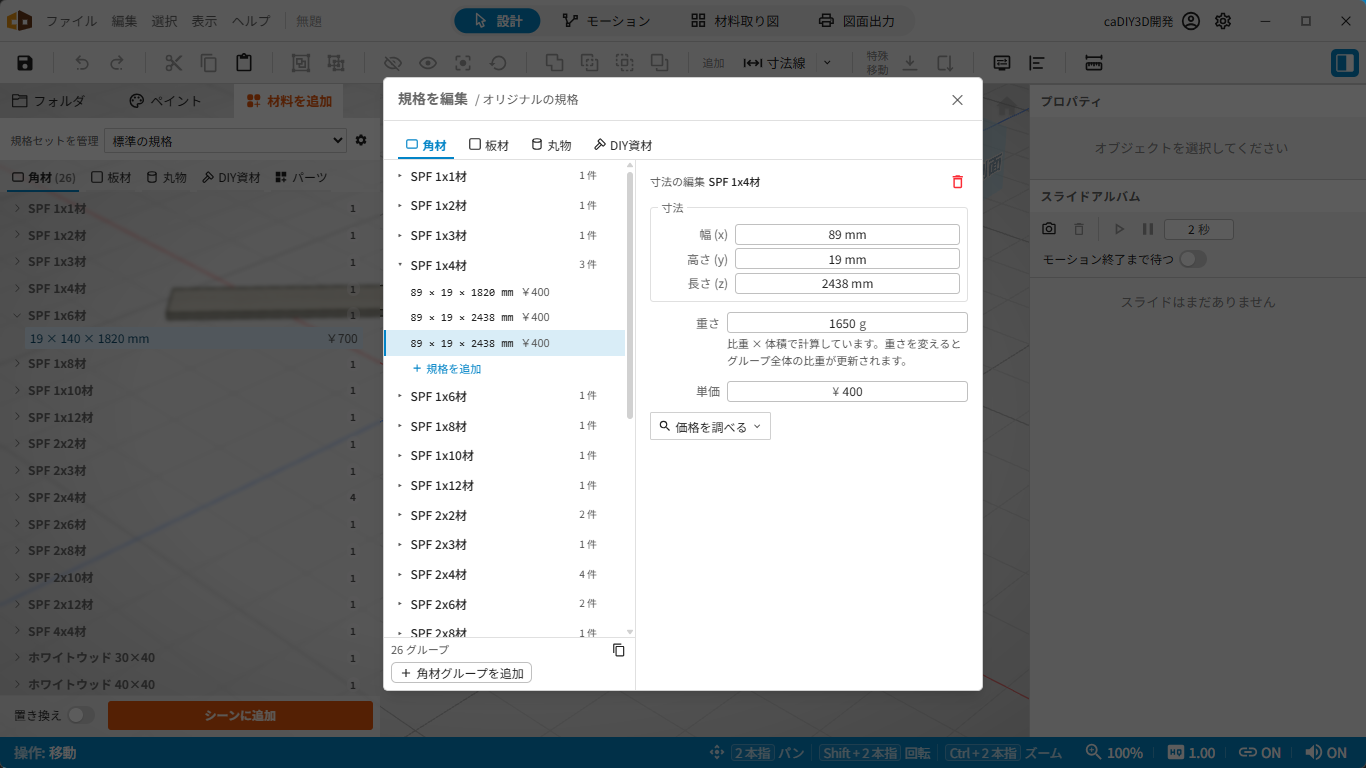Click the drop-to-floor download arrow icon

[x=910, y=63]
